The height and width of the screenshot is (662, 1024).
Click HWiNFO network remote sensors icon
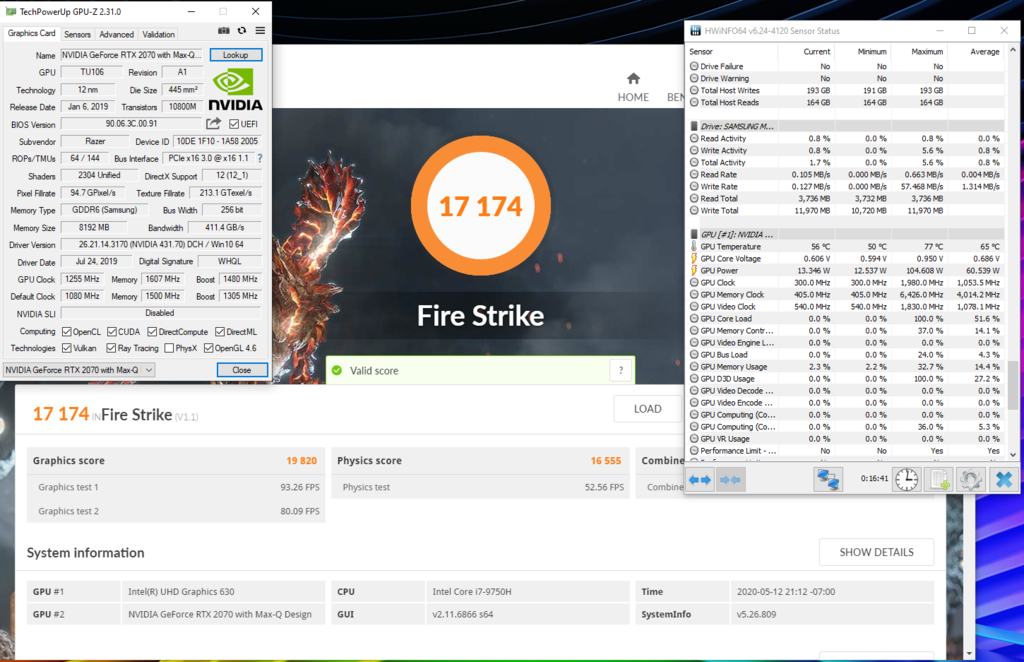(827, 480)
